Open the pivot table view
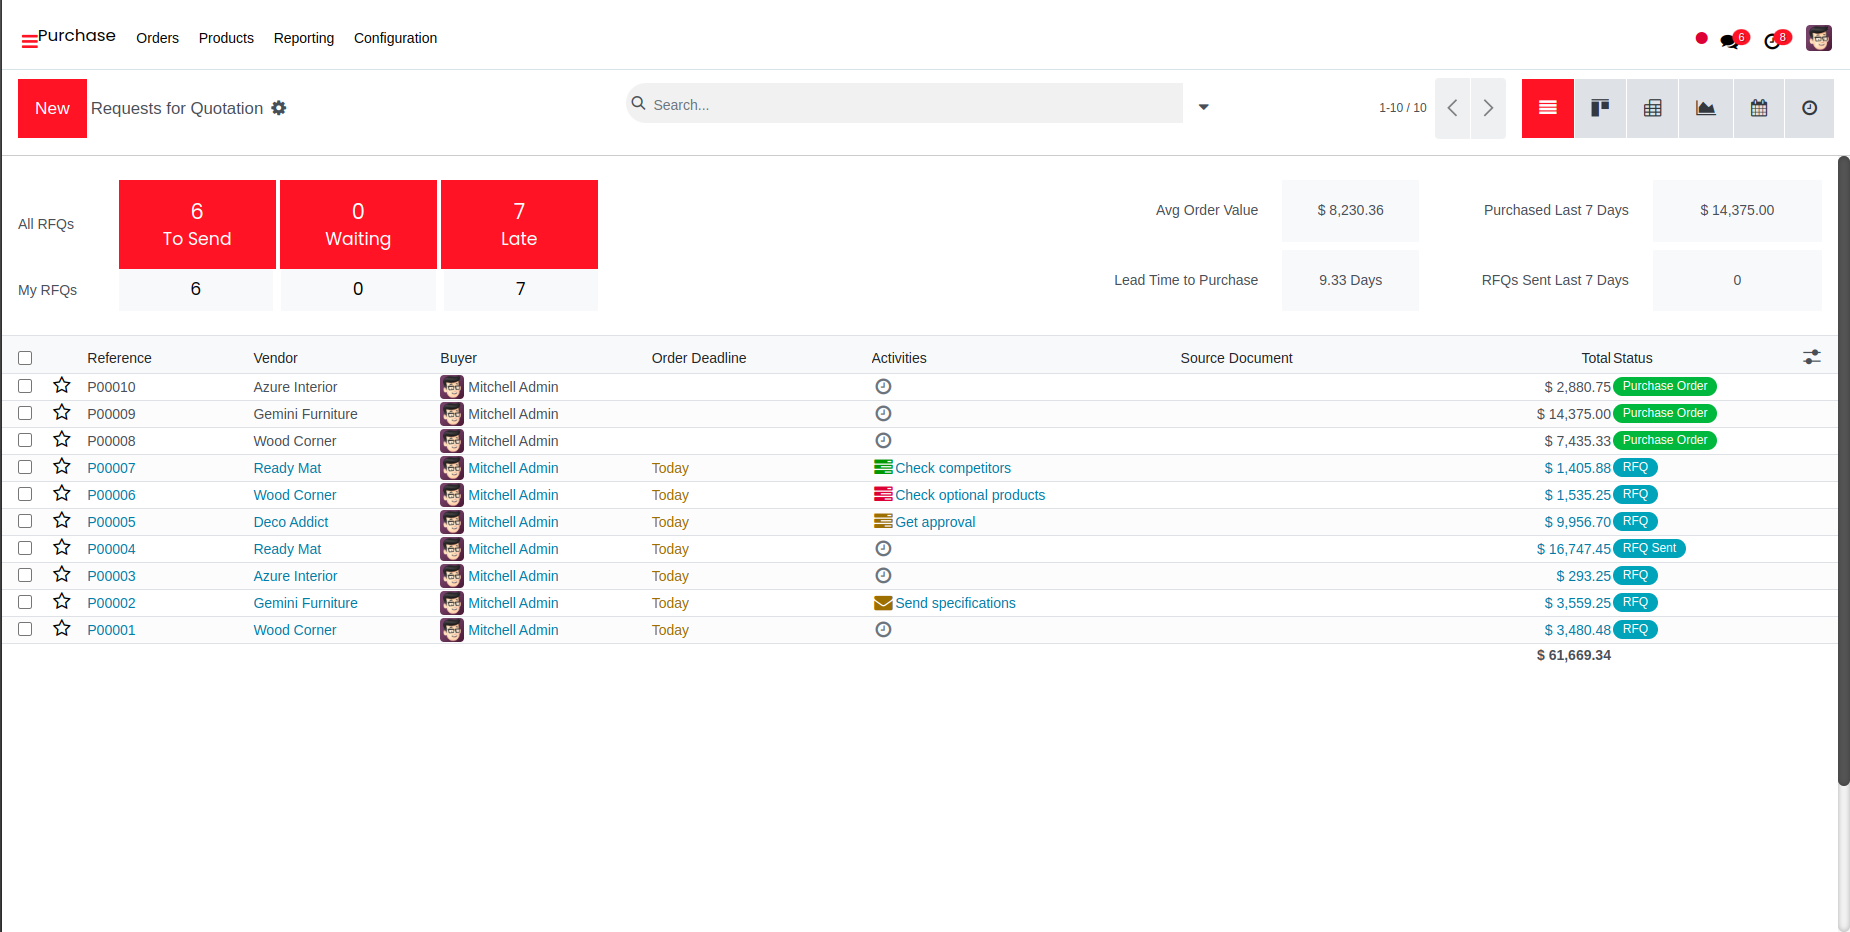Viewport: 1850px width, 932px height. pos(1653,108)
